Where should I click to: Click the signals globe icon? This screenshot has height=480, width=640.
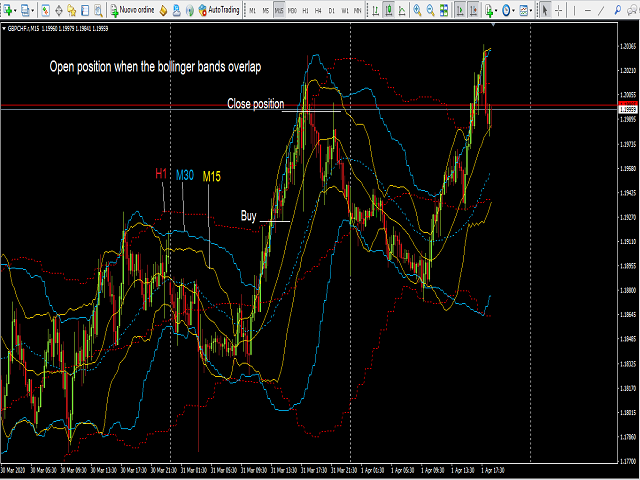(x=189, y=10)
